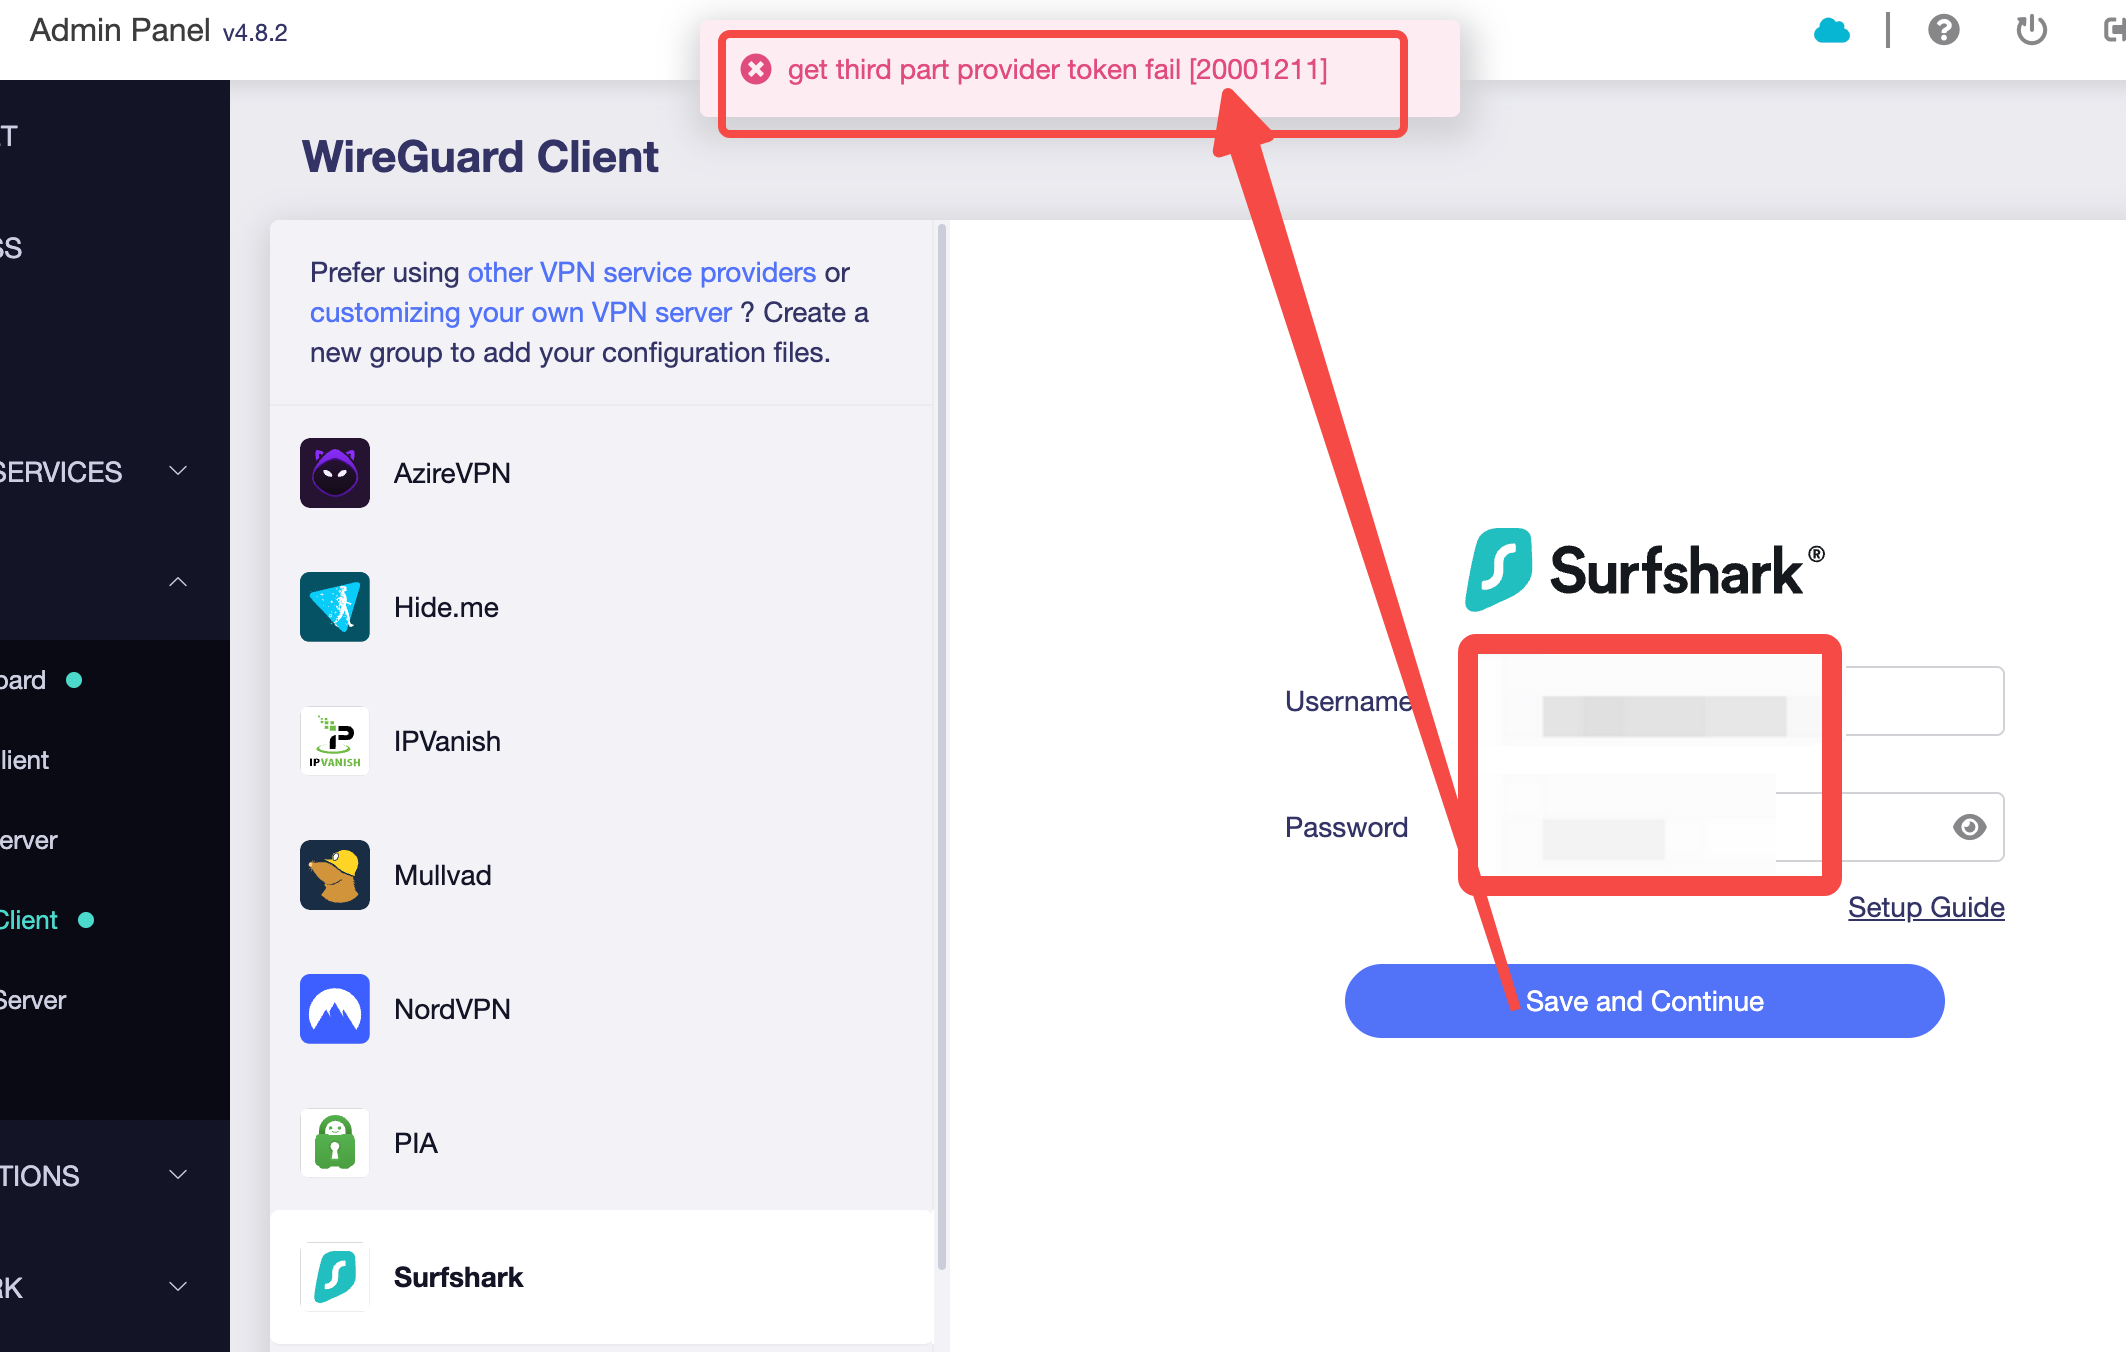Choose the PIA provider icon
The width and height of the screenshot is (2126, 1352).
[x=335, y=1143]
